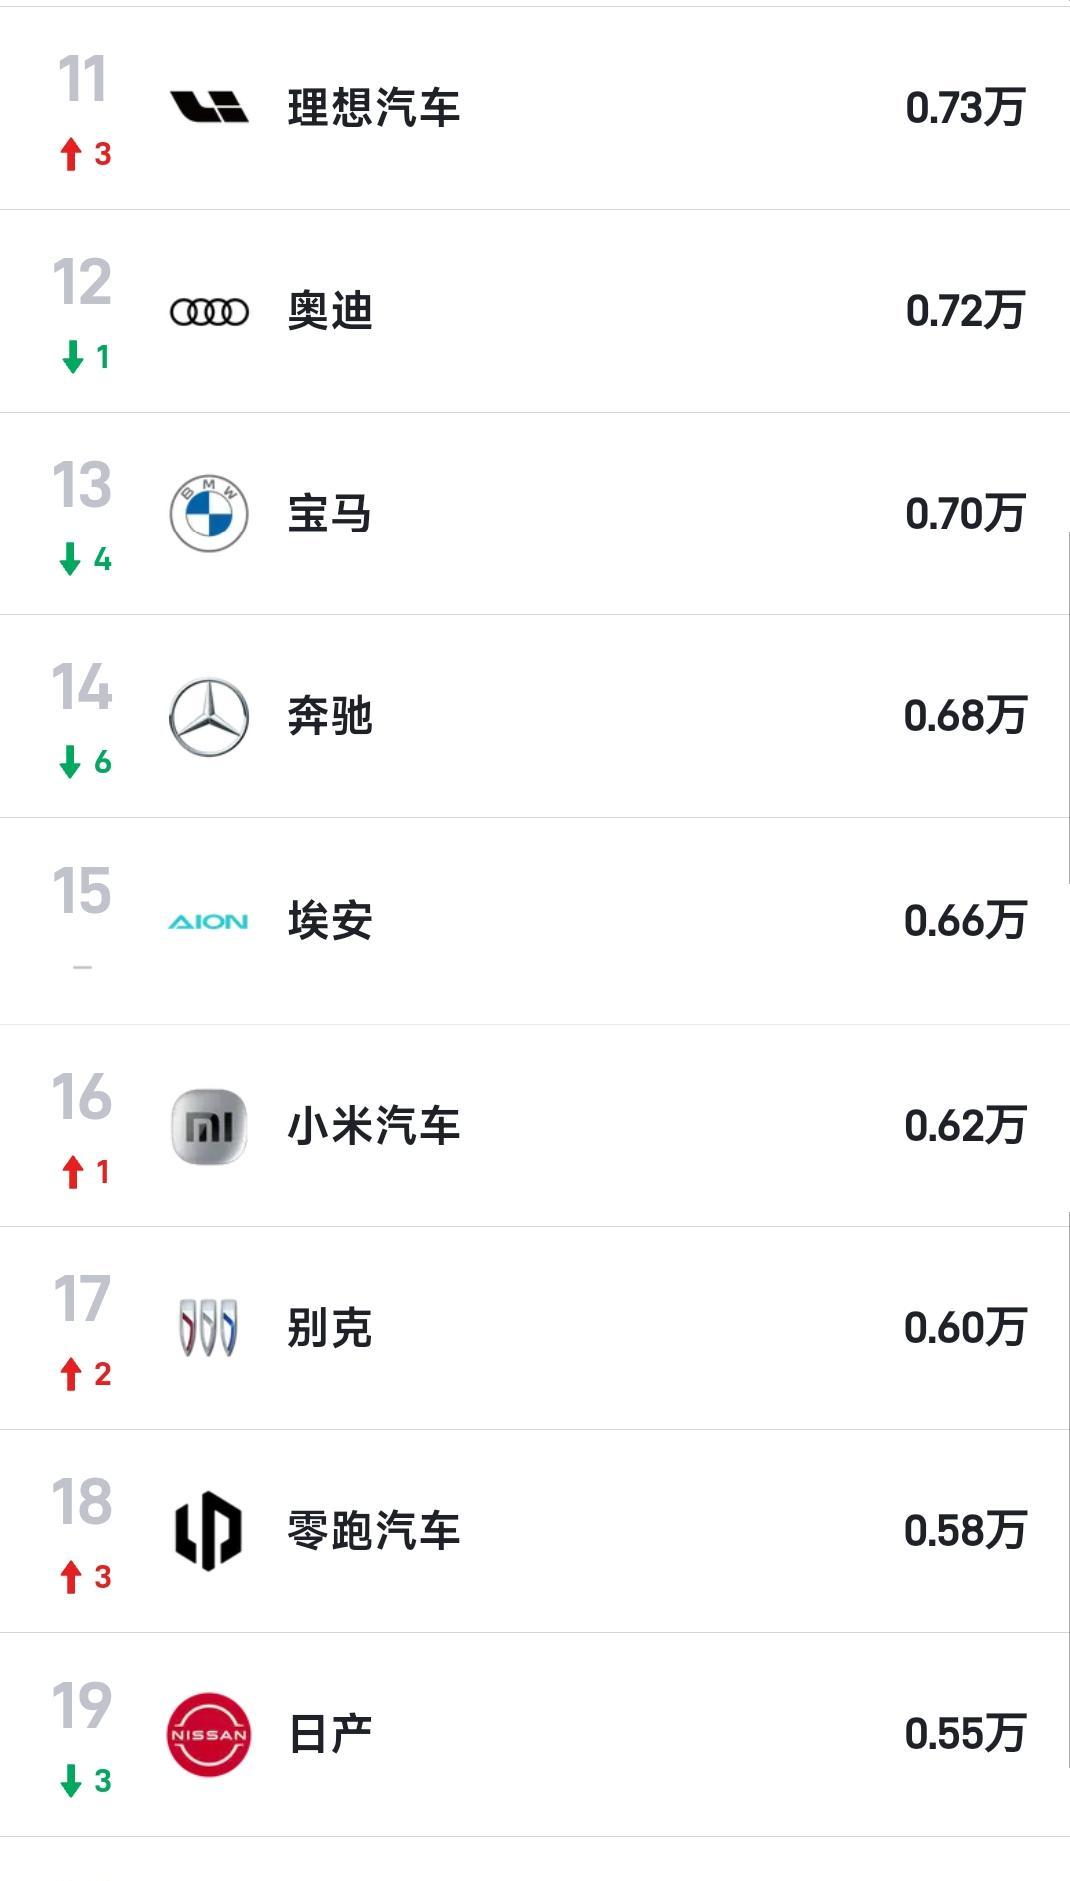Click the Li Auto (理想汽车) logo
This screenshot has height=1881, width=1070.
(x=208, y=107)
